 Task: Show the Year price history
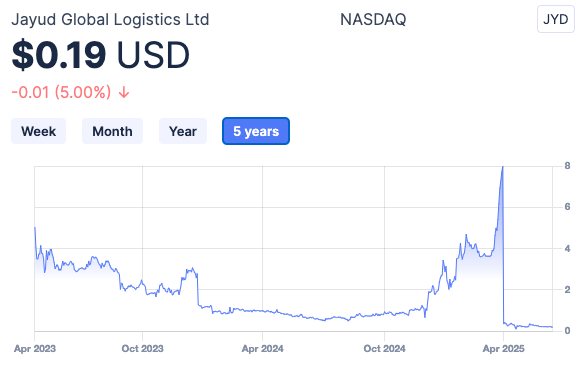click(x=182, y=131)
